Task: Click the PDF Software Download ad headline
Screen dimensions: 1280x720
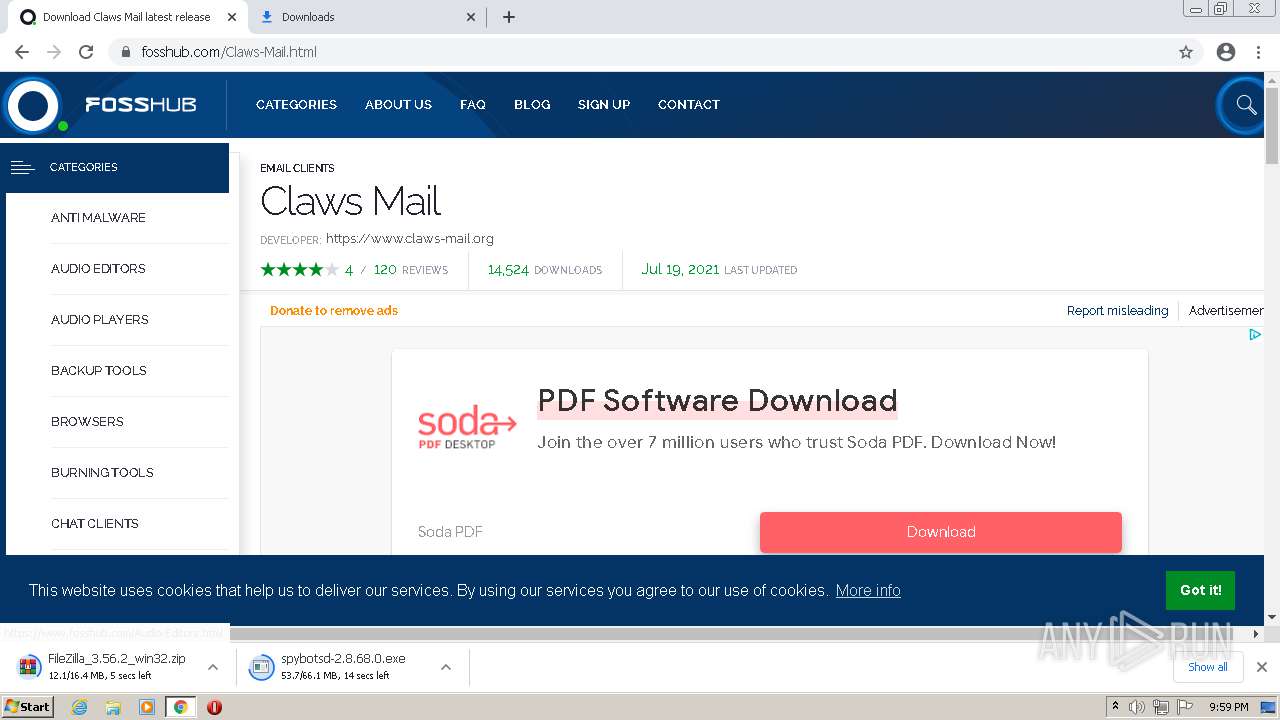Action: tap(717, 401)
